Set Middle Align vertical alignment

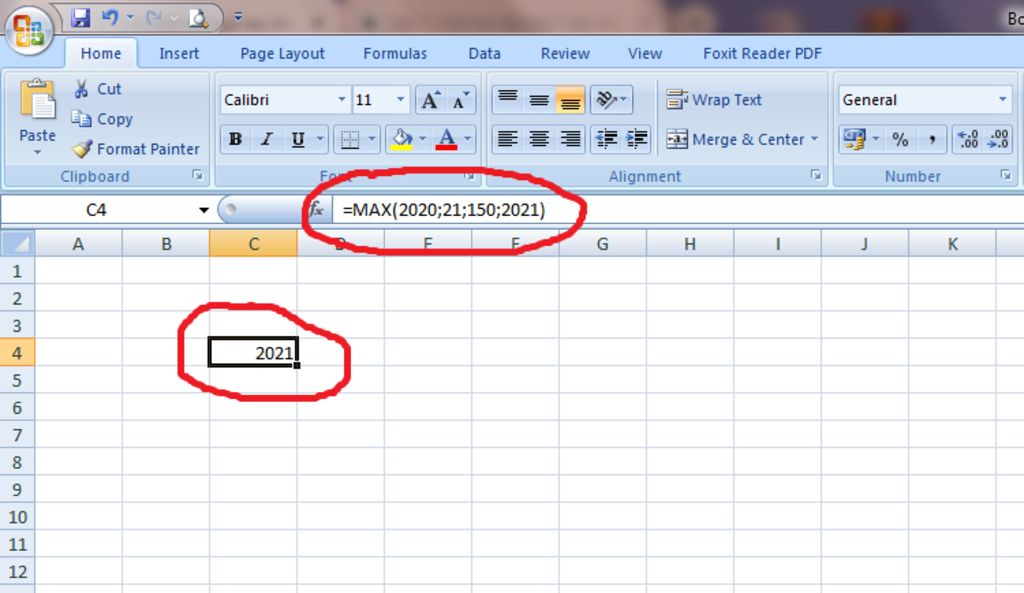[x=539, y=100]
